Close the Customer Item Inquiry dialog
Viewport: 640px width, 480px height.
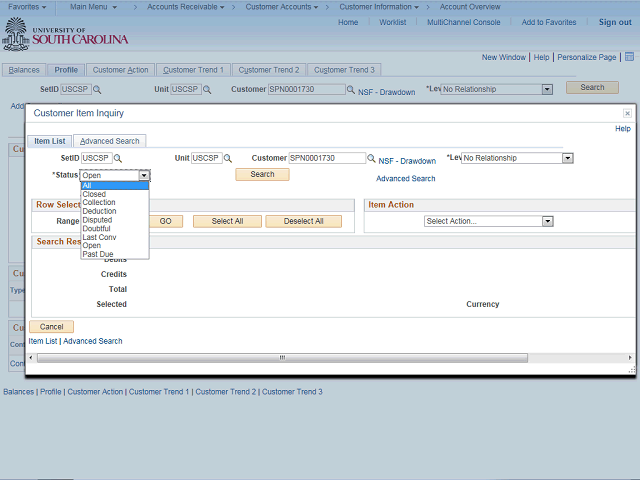click(x=627, y=114)
